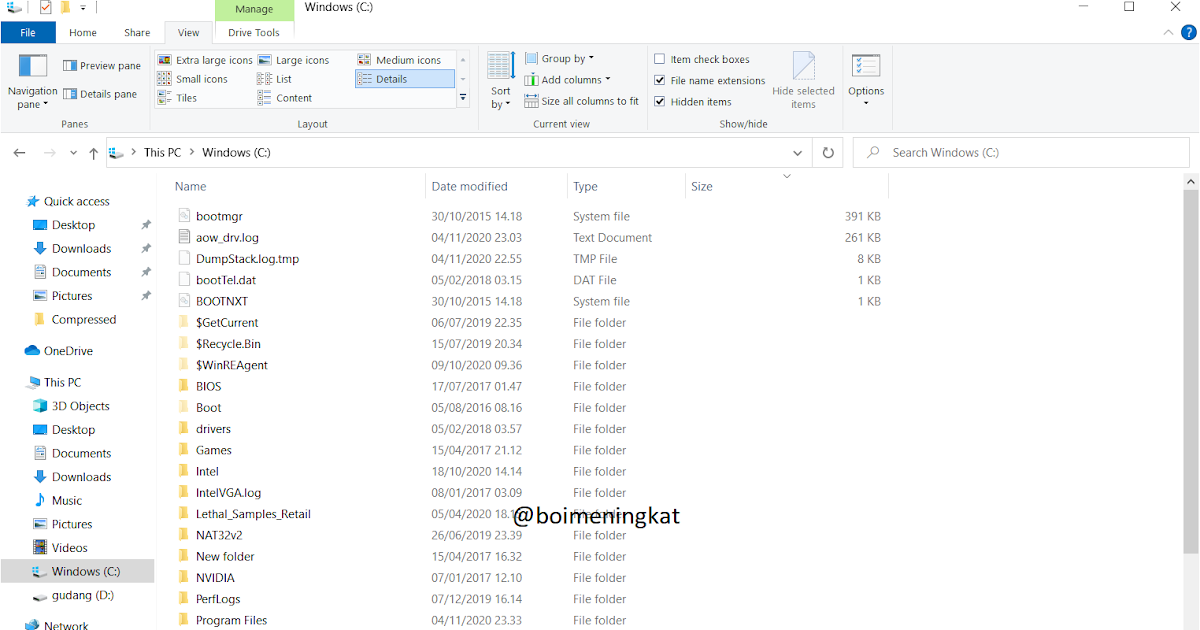
Task: Enable Item check boxes
Action: click(702, 60)
